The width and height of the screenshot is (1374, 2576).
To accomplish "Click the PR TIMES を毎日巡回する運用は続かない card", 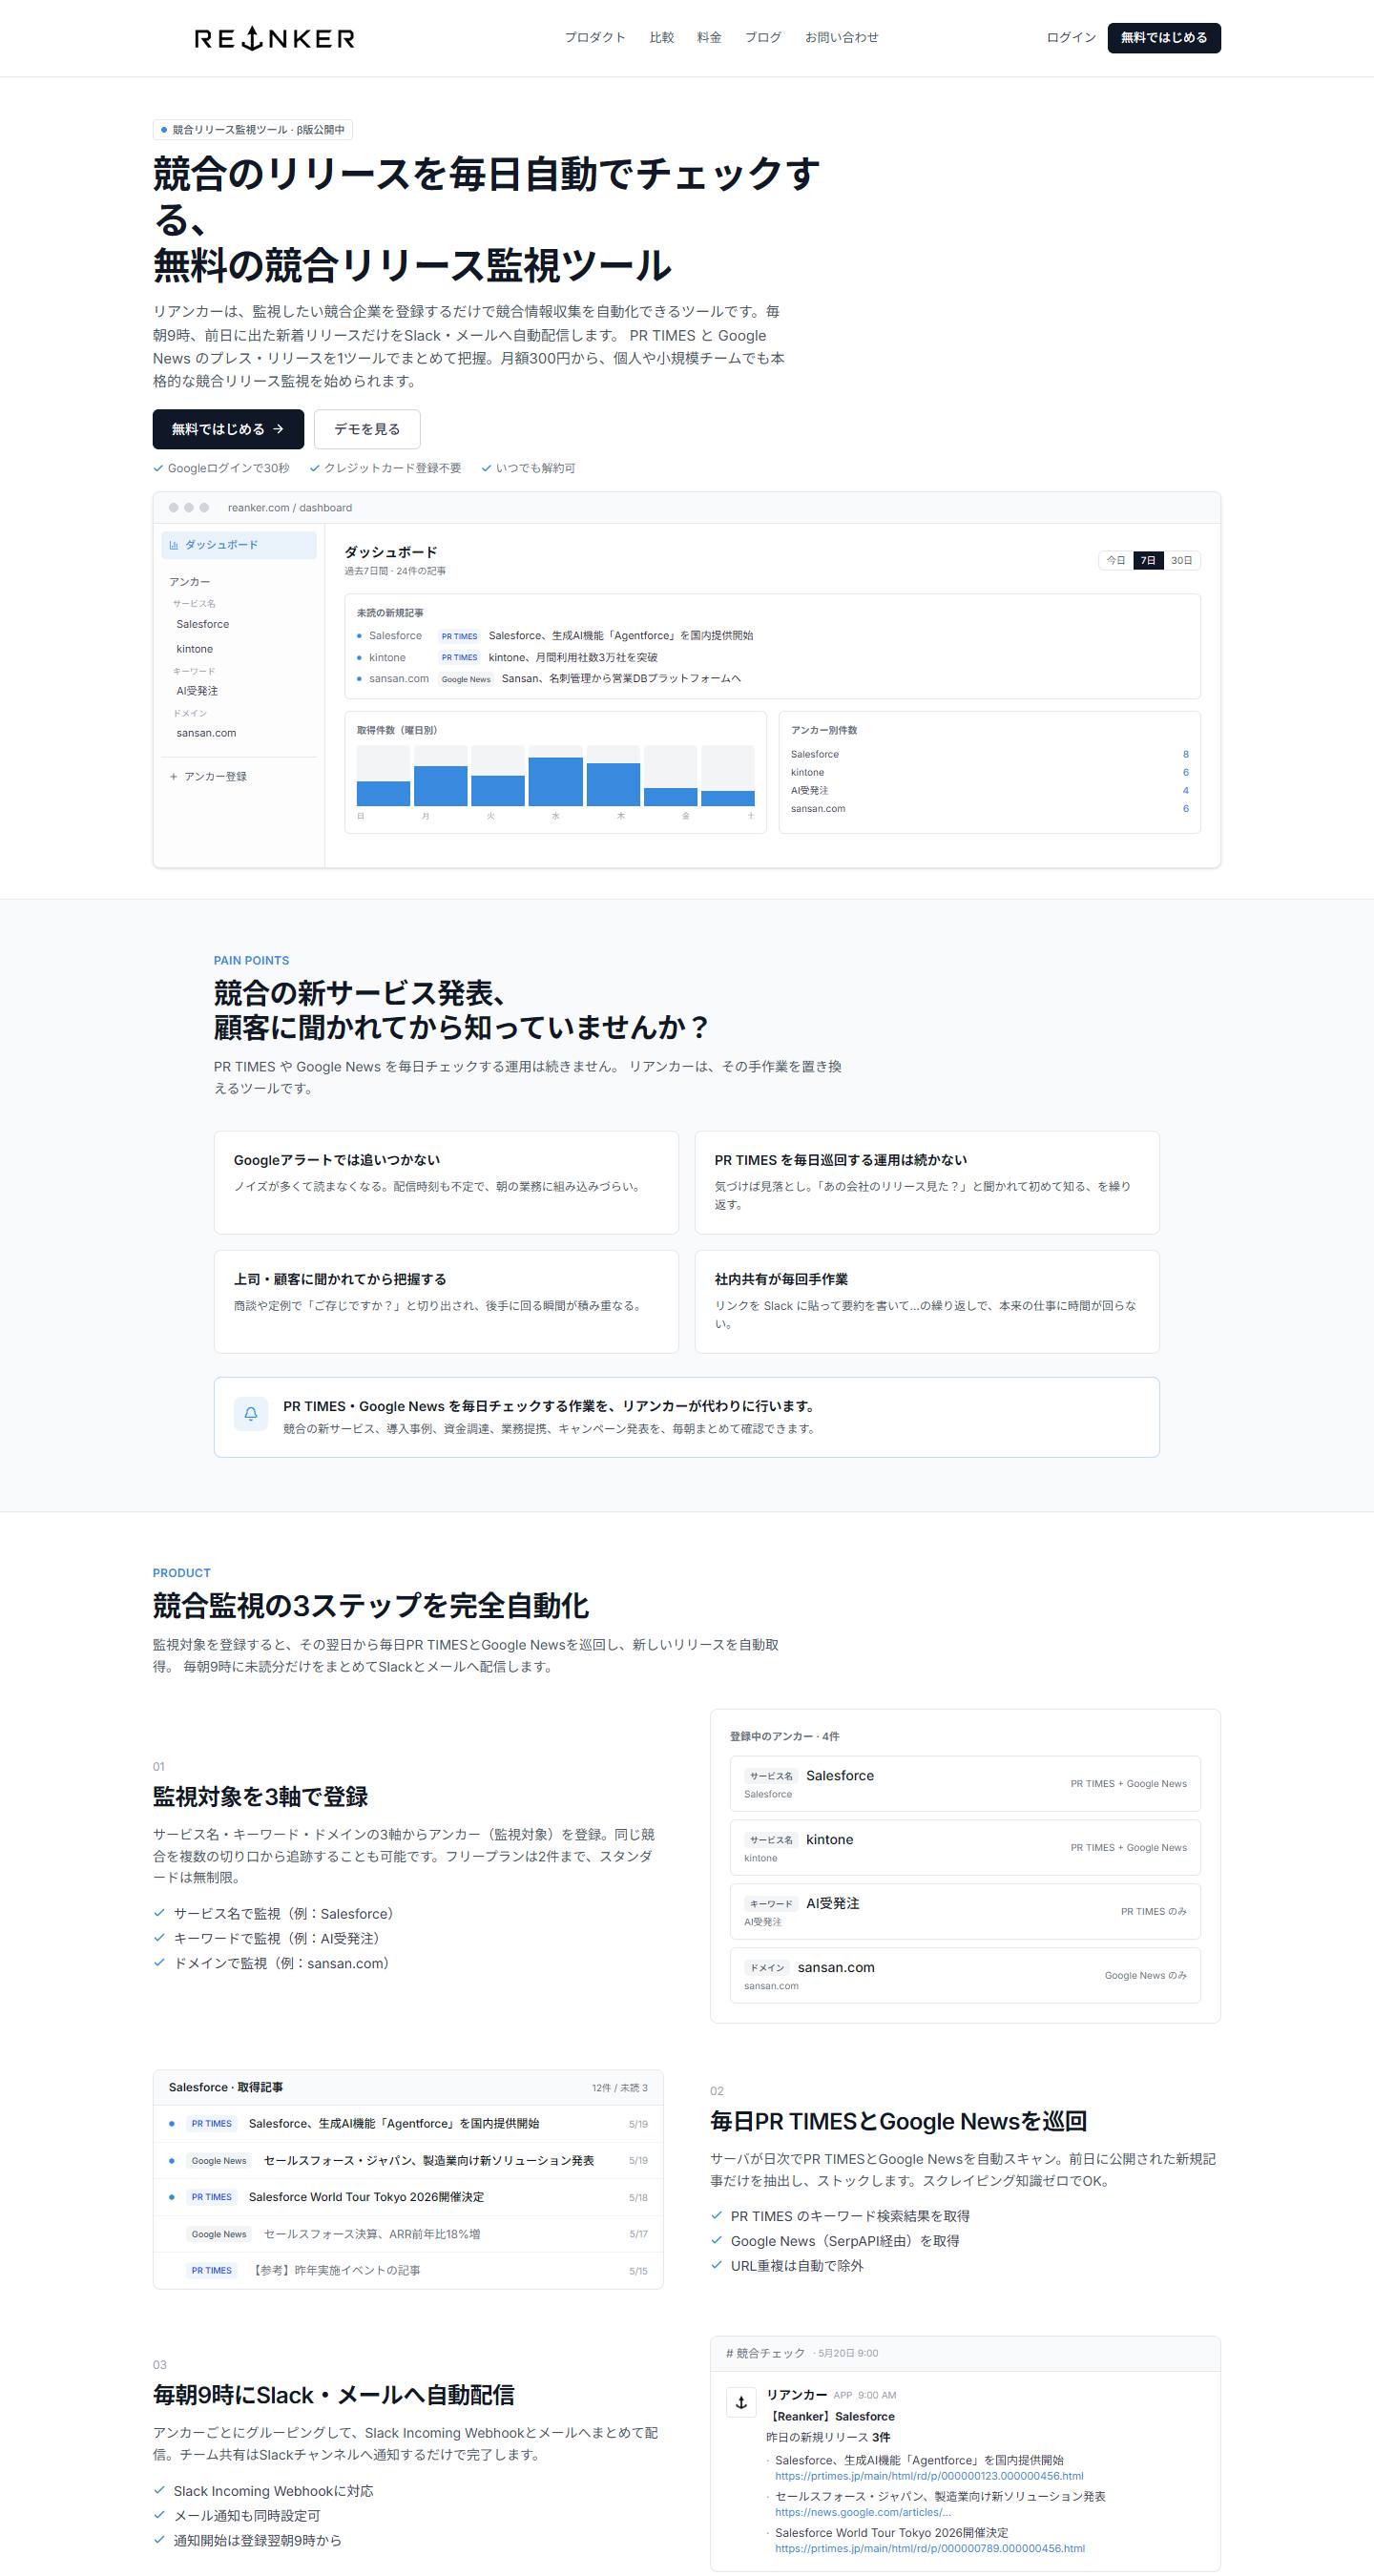I will pos(927,1183).
